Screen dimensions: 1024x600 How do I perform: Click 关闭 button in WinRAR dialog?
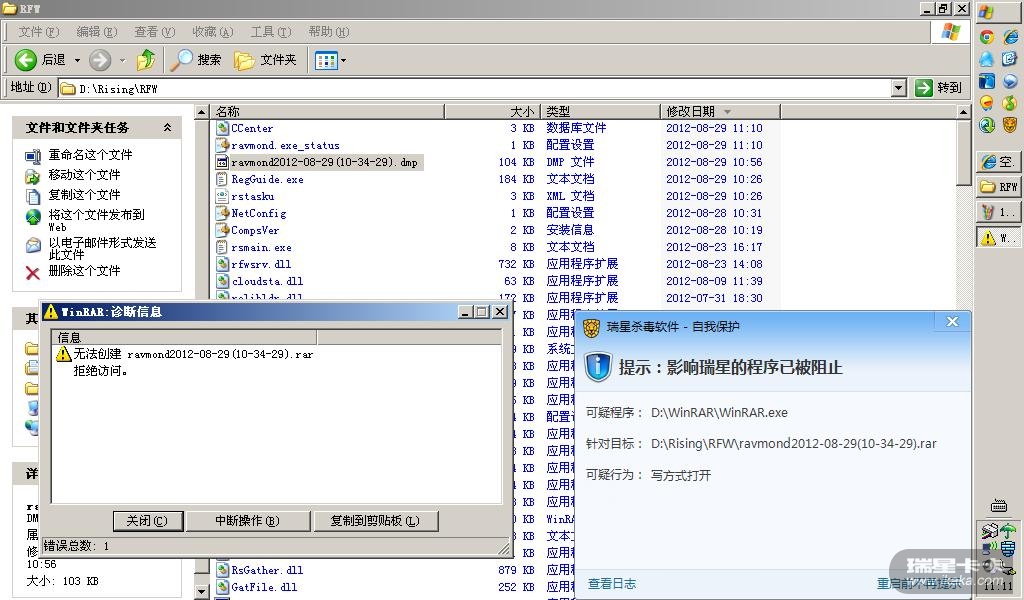pos(148,521)
